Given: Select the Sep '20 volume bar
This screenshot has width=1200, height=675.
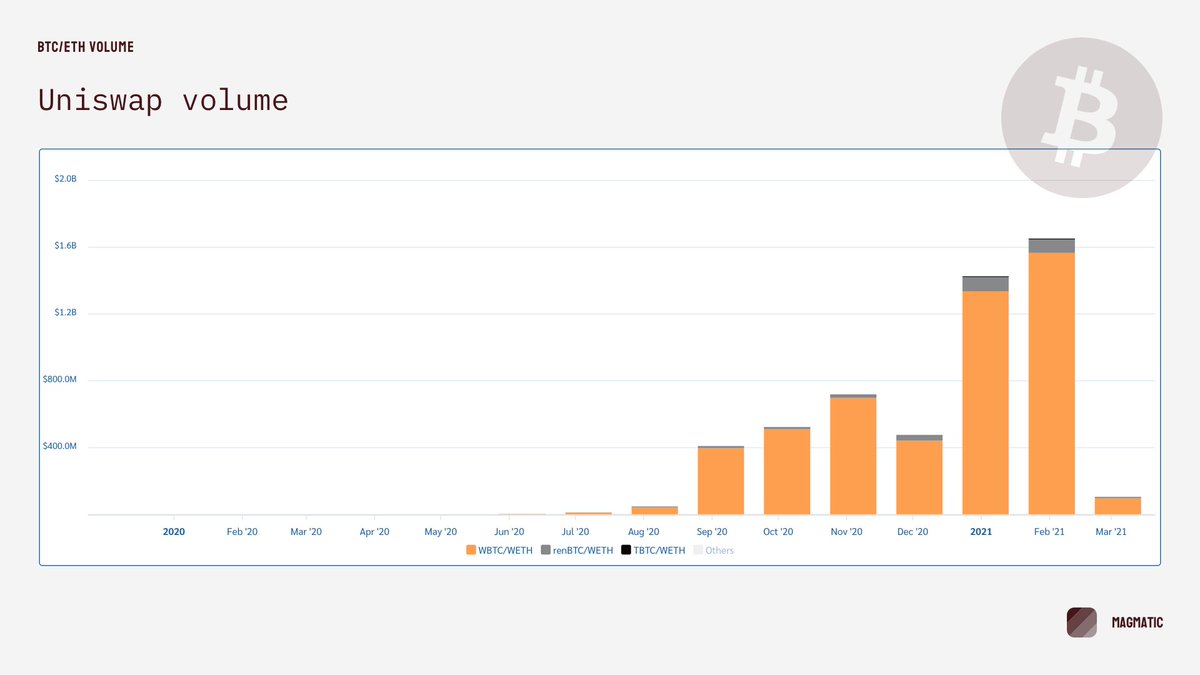Looking at the screenshot, I should point(721,480).
